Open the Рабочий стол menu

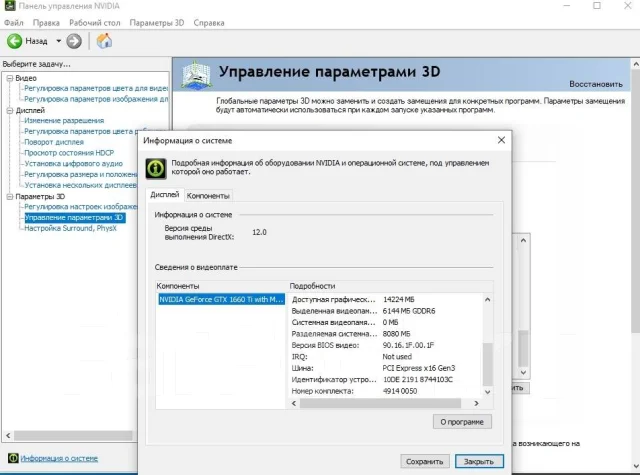click(95, 23)
